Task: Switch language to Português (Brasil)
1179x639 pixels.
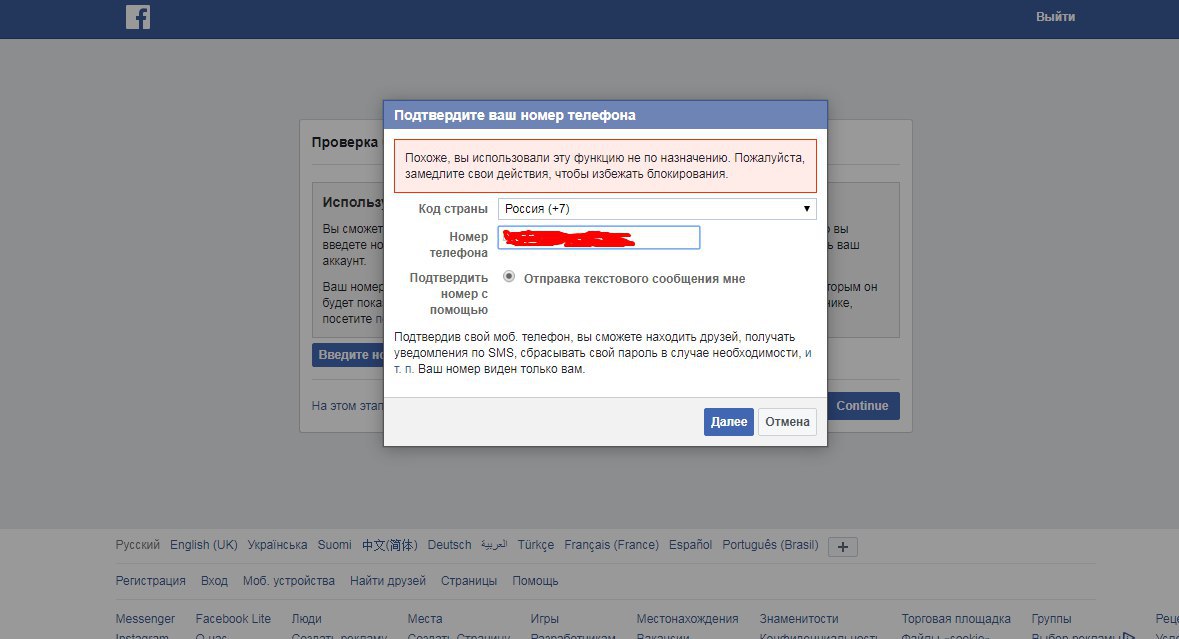Action: 770,545
